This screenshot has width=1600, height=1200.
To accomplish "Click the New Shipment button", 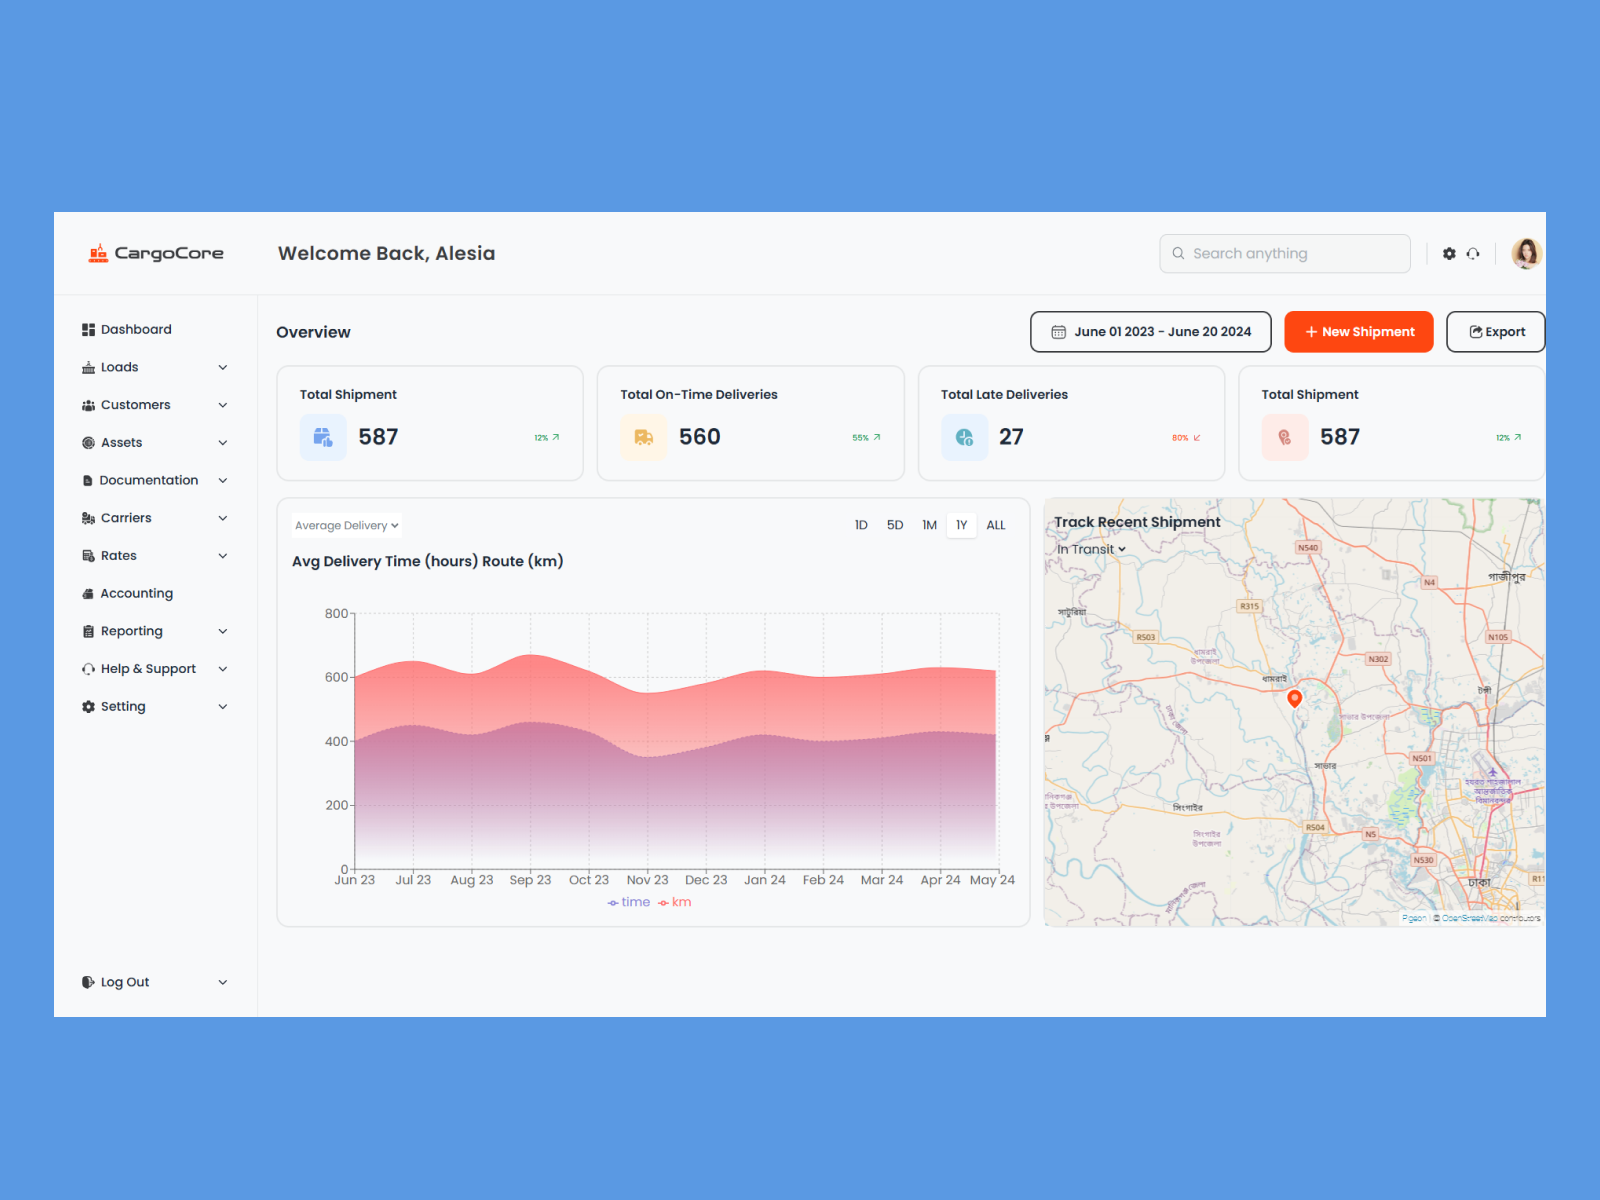I will tap(1358, 332).
